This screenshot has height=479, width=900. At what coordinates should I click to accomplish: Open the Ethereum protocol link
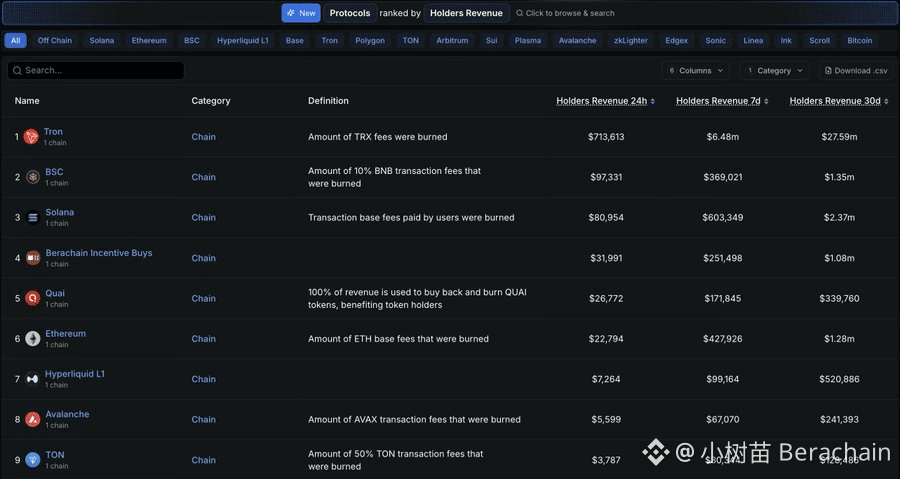(x=65, y=333)
